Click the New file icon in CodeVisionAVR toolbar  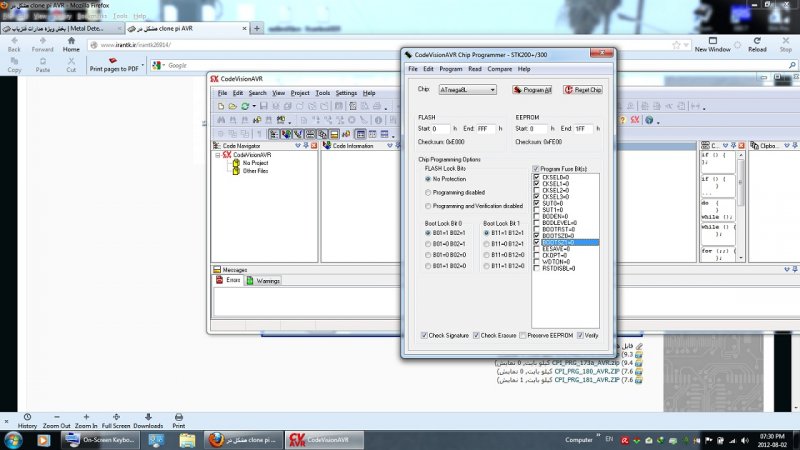click(x=220, y=106)
